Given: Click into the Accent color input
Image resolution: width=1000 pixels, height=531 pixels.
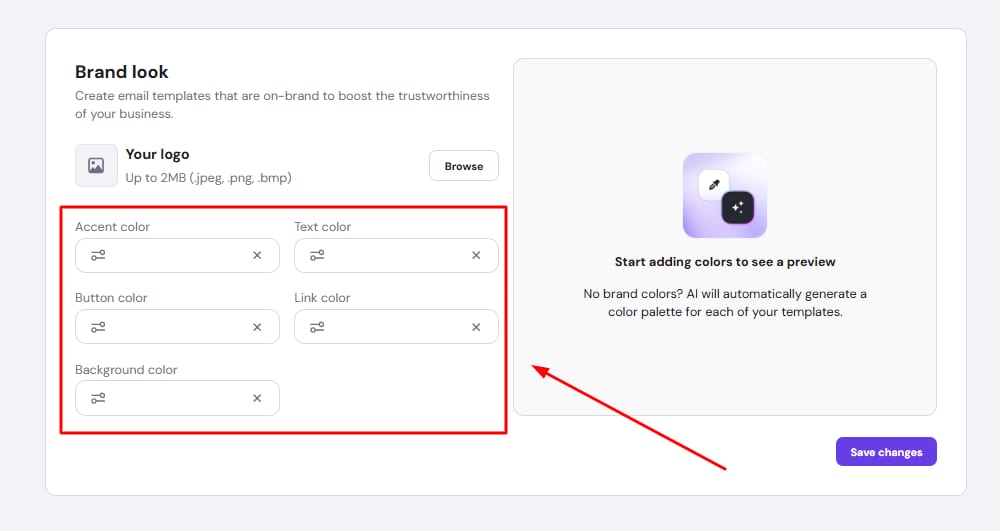Looking at the screenshot, I should click(177, 255).
